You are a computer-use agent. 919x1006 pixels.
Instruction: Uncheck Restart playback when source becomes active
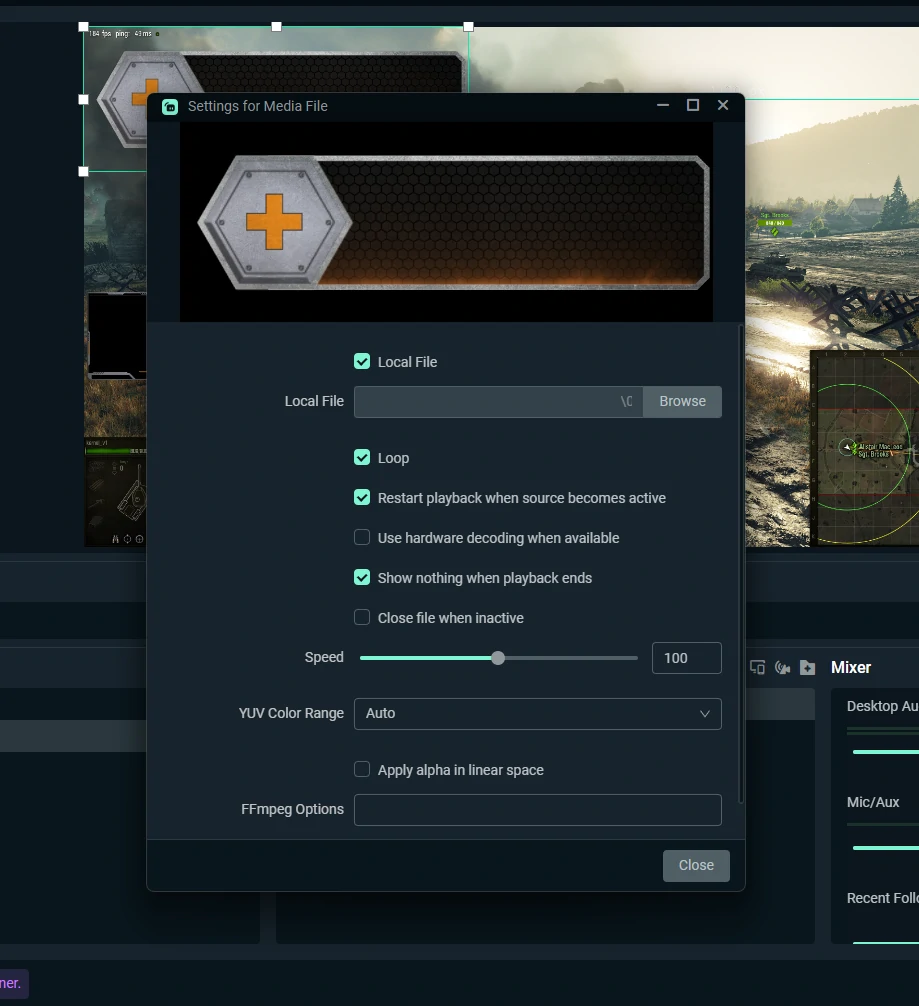point(361,497)
